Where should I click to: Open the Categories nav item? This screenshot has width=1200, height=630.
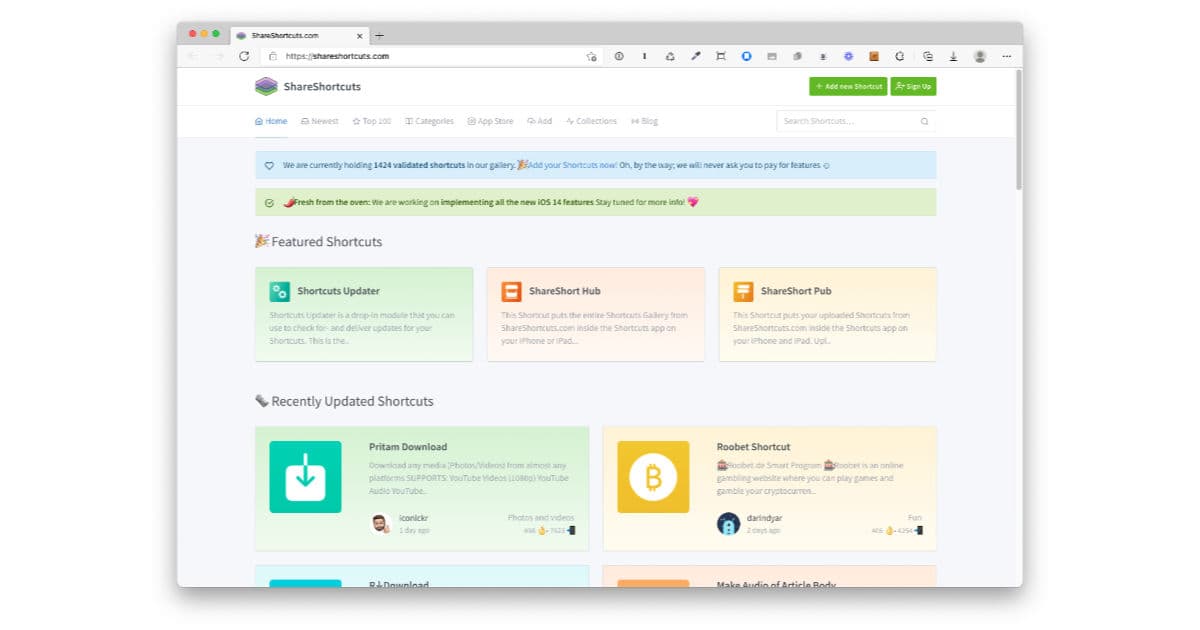pos(429,121)
